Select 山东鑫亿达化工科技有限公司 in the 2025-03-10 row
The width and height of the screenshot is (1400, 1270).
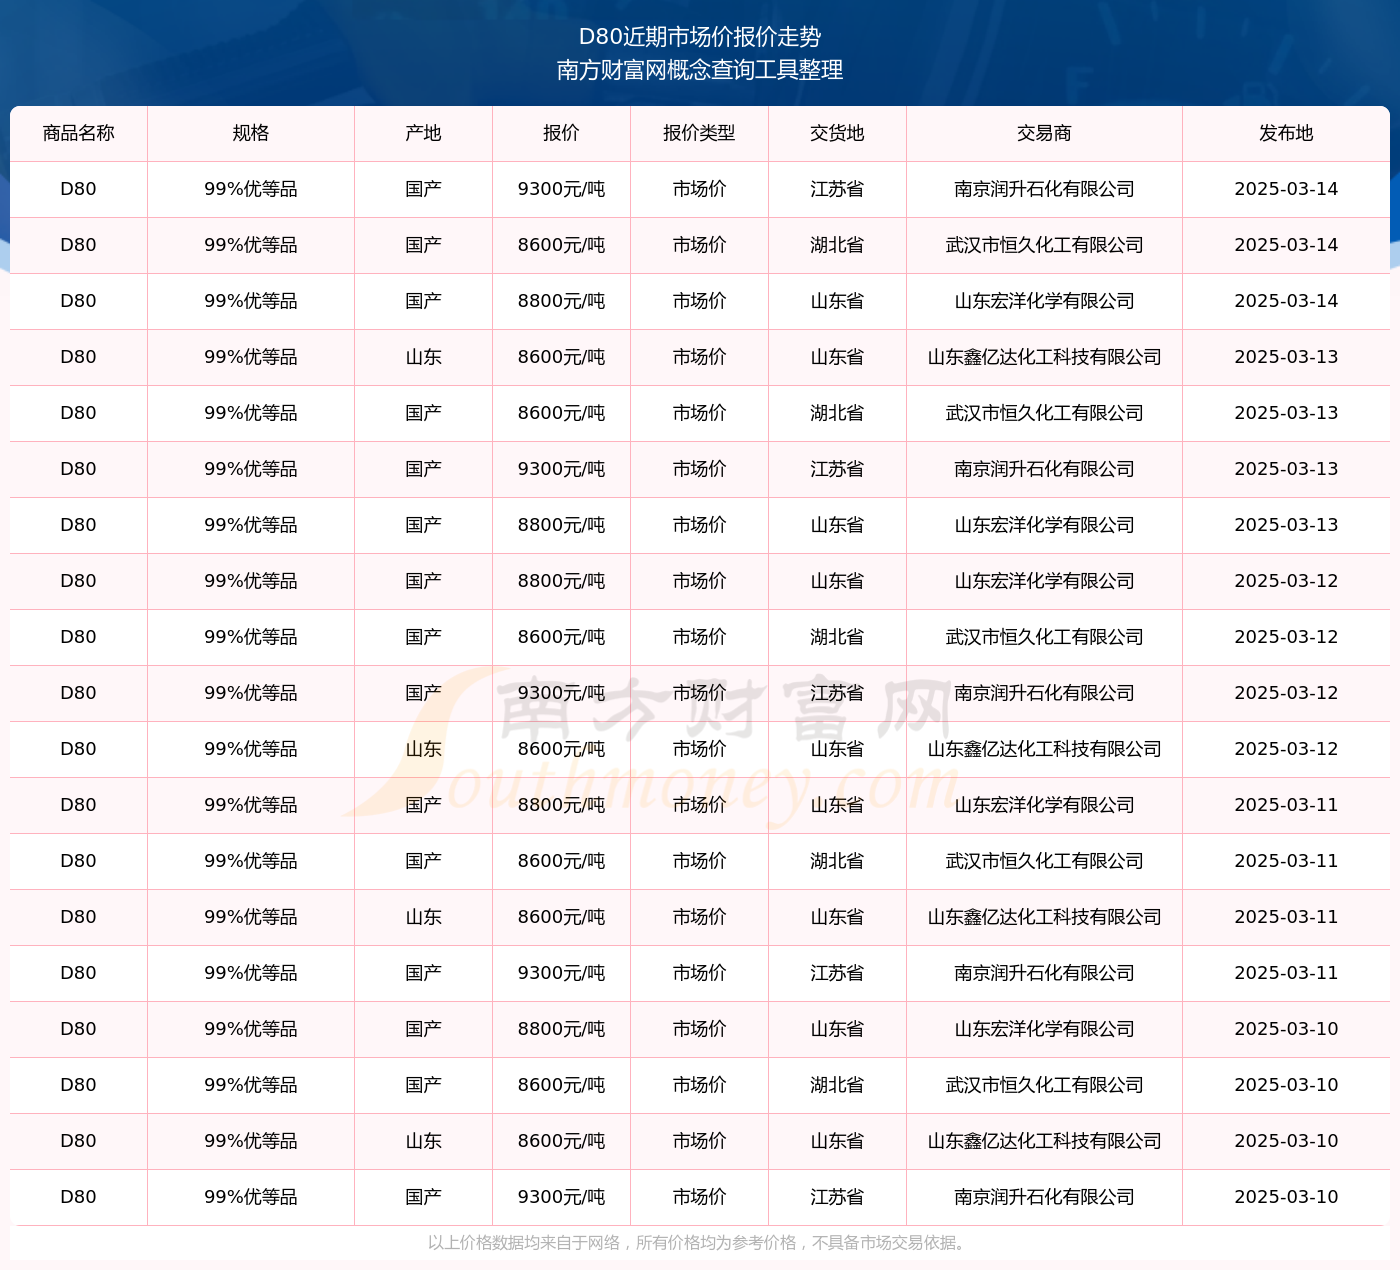pos(1044,1141)
